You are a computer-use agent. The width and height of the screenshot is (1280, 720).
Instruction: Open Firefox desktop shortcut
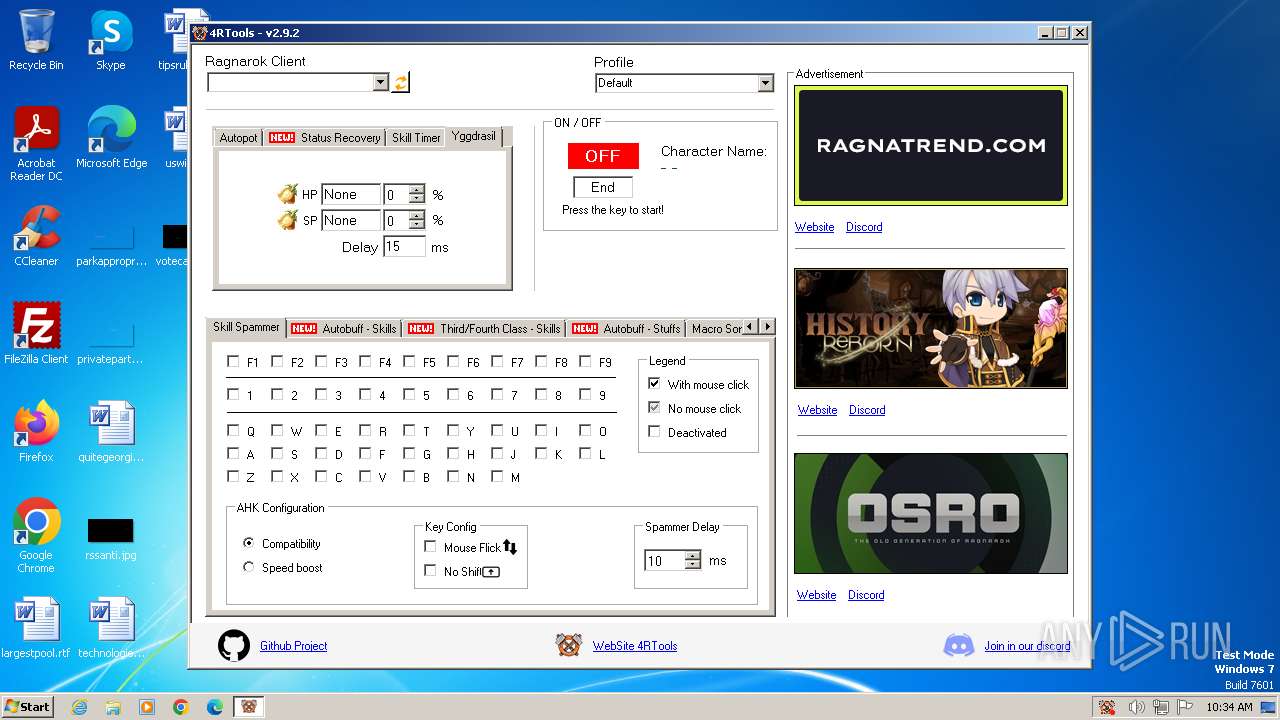(36, 431)
